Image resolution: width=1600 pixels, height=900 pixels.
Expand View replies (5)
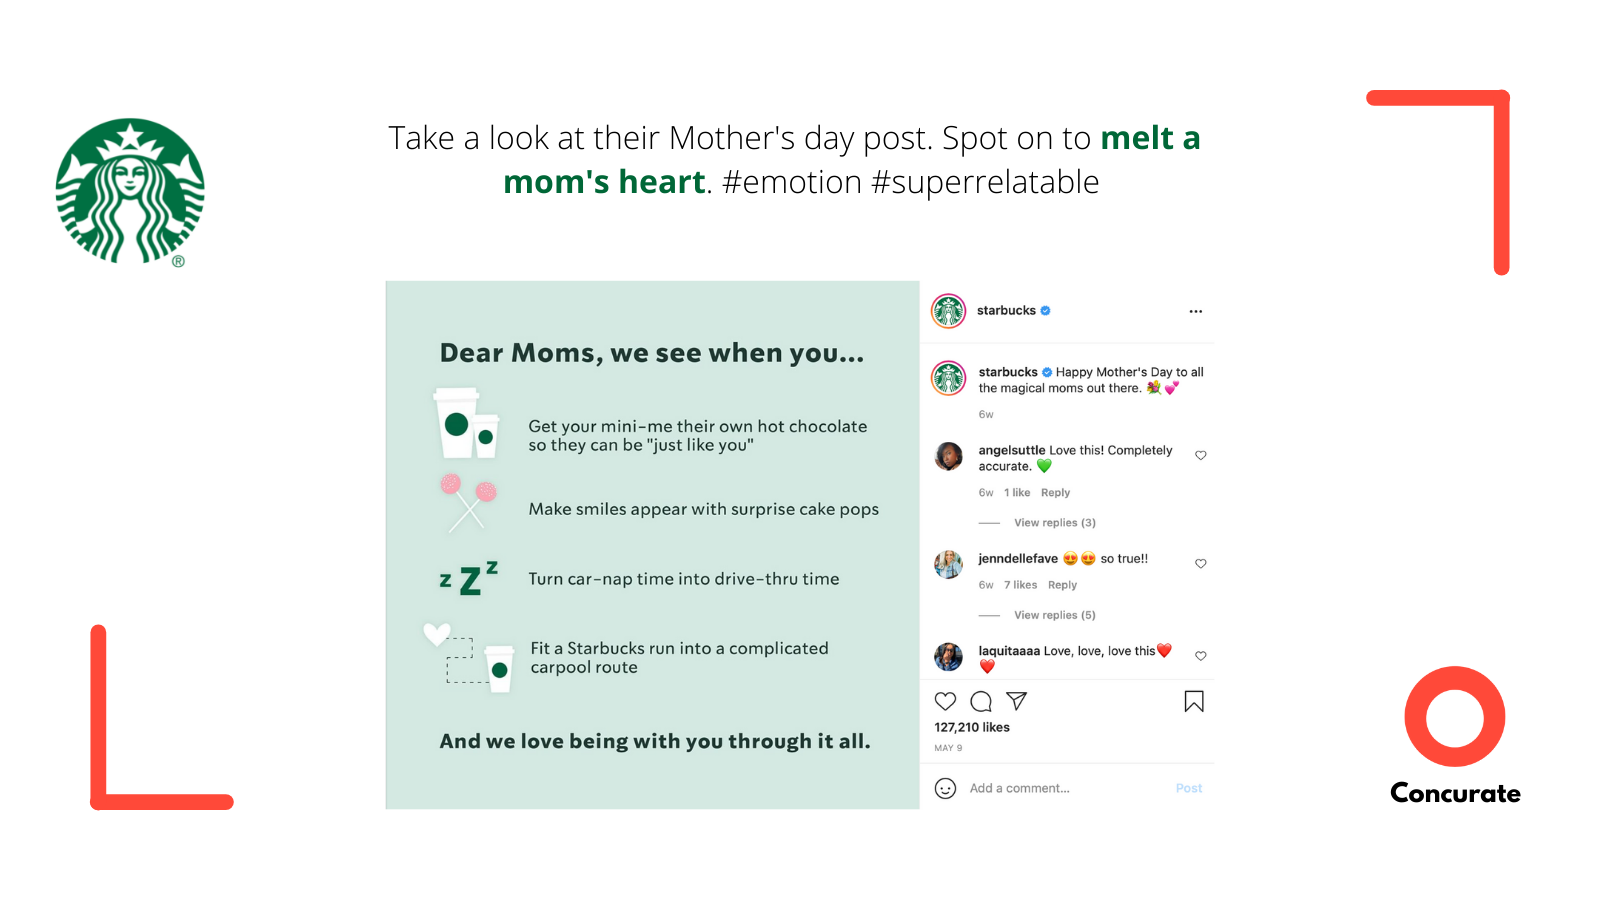[x=1055, y=615]
